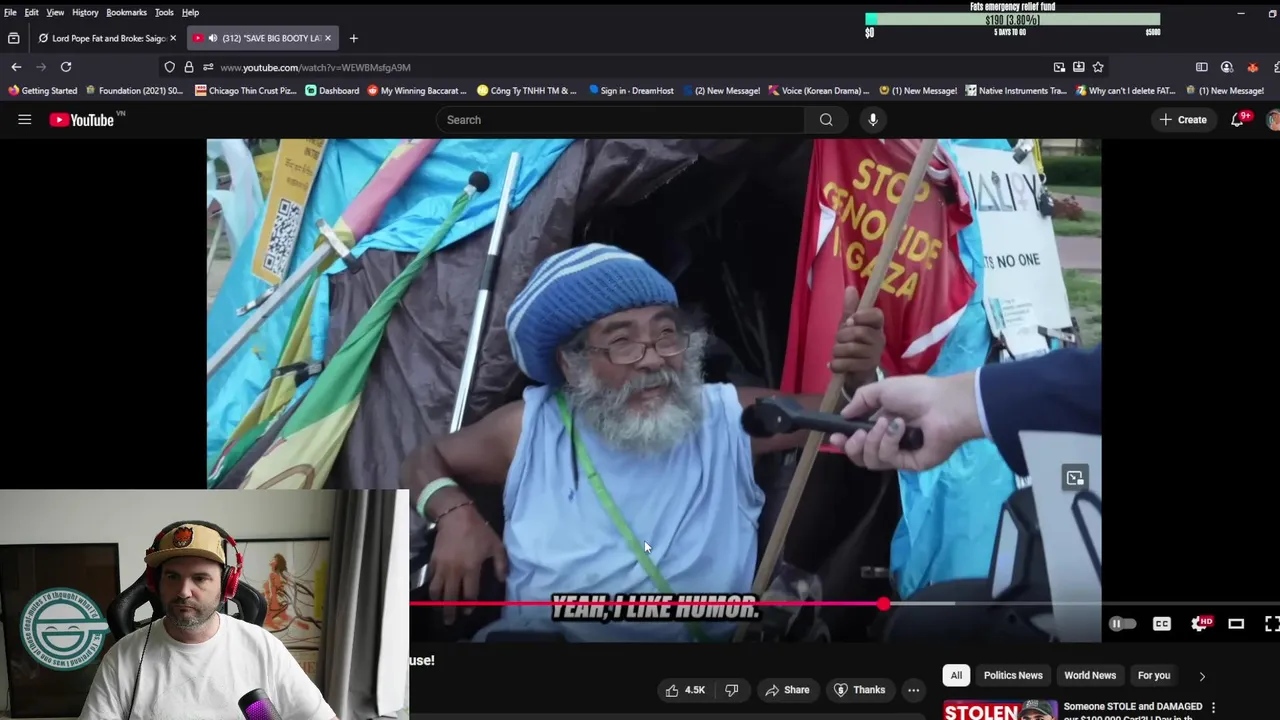The width and height of the screenshot is (1280, 720).
Task: Open the Bookmarks menu
Action: click(127, 12)
